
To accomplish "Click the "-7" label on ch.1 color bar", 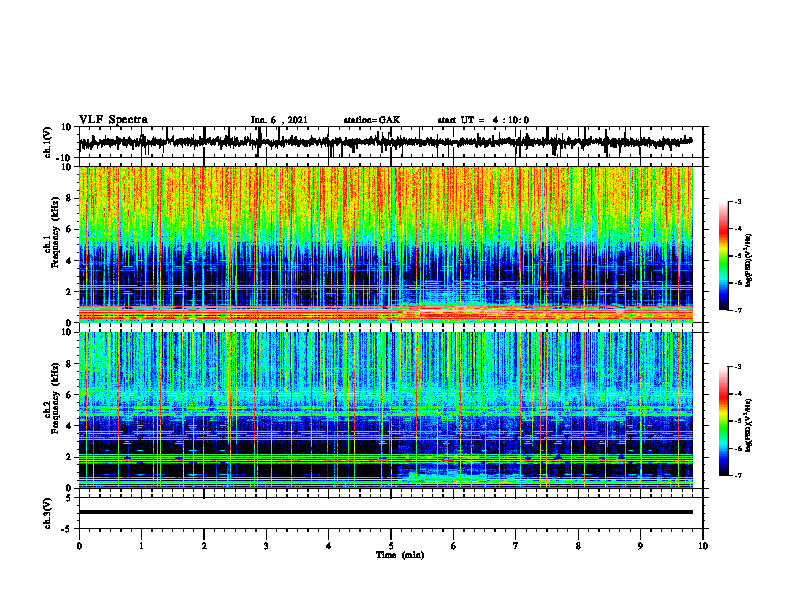I will tap(738, 310).
